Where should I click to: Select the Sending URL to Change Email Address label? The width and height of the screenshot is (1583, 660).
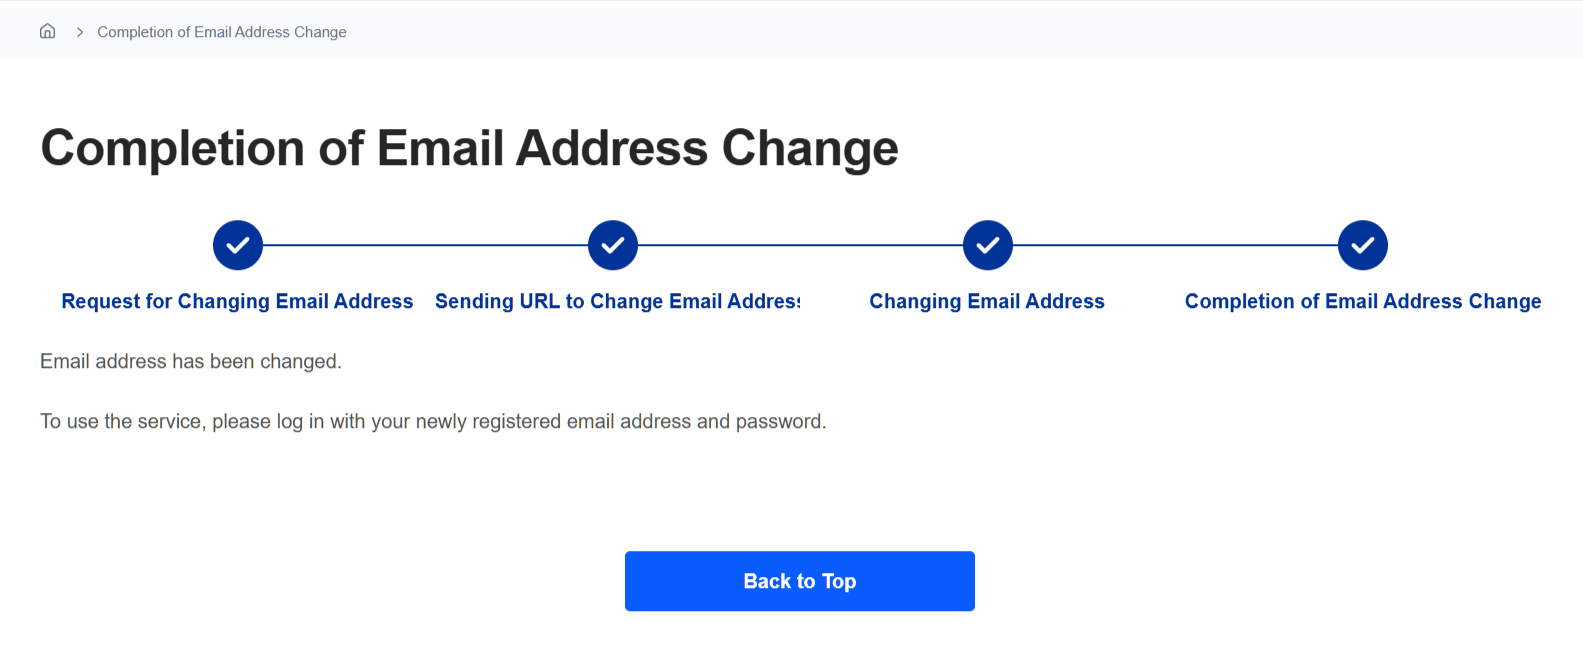(x=618, y=301)
